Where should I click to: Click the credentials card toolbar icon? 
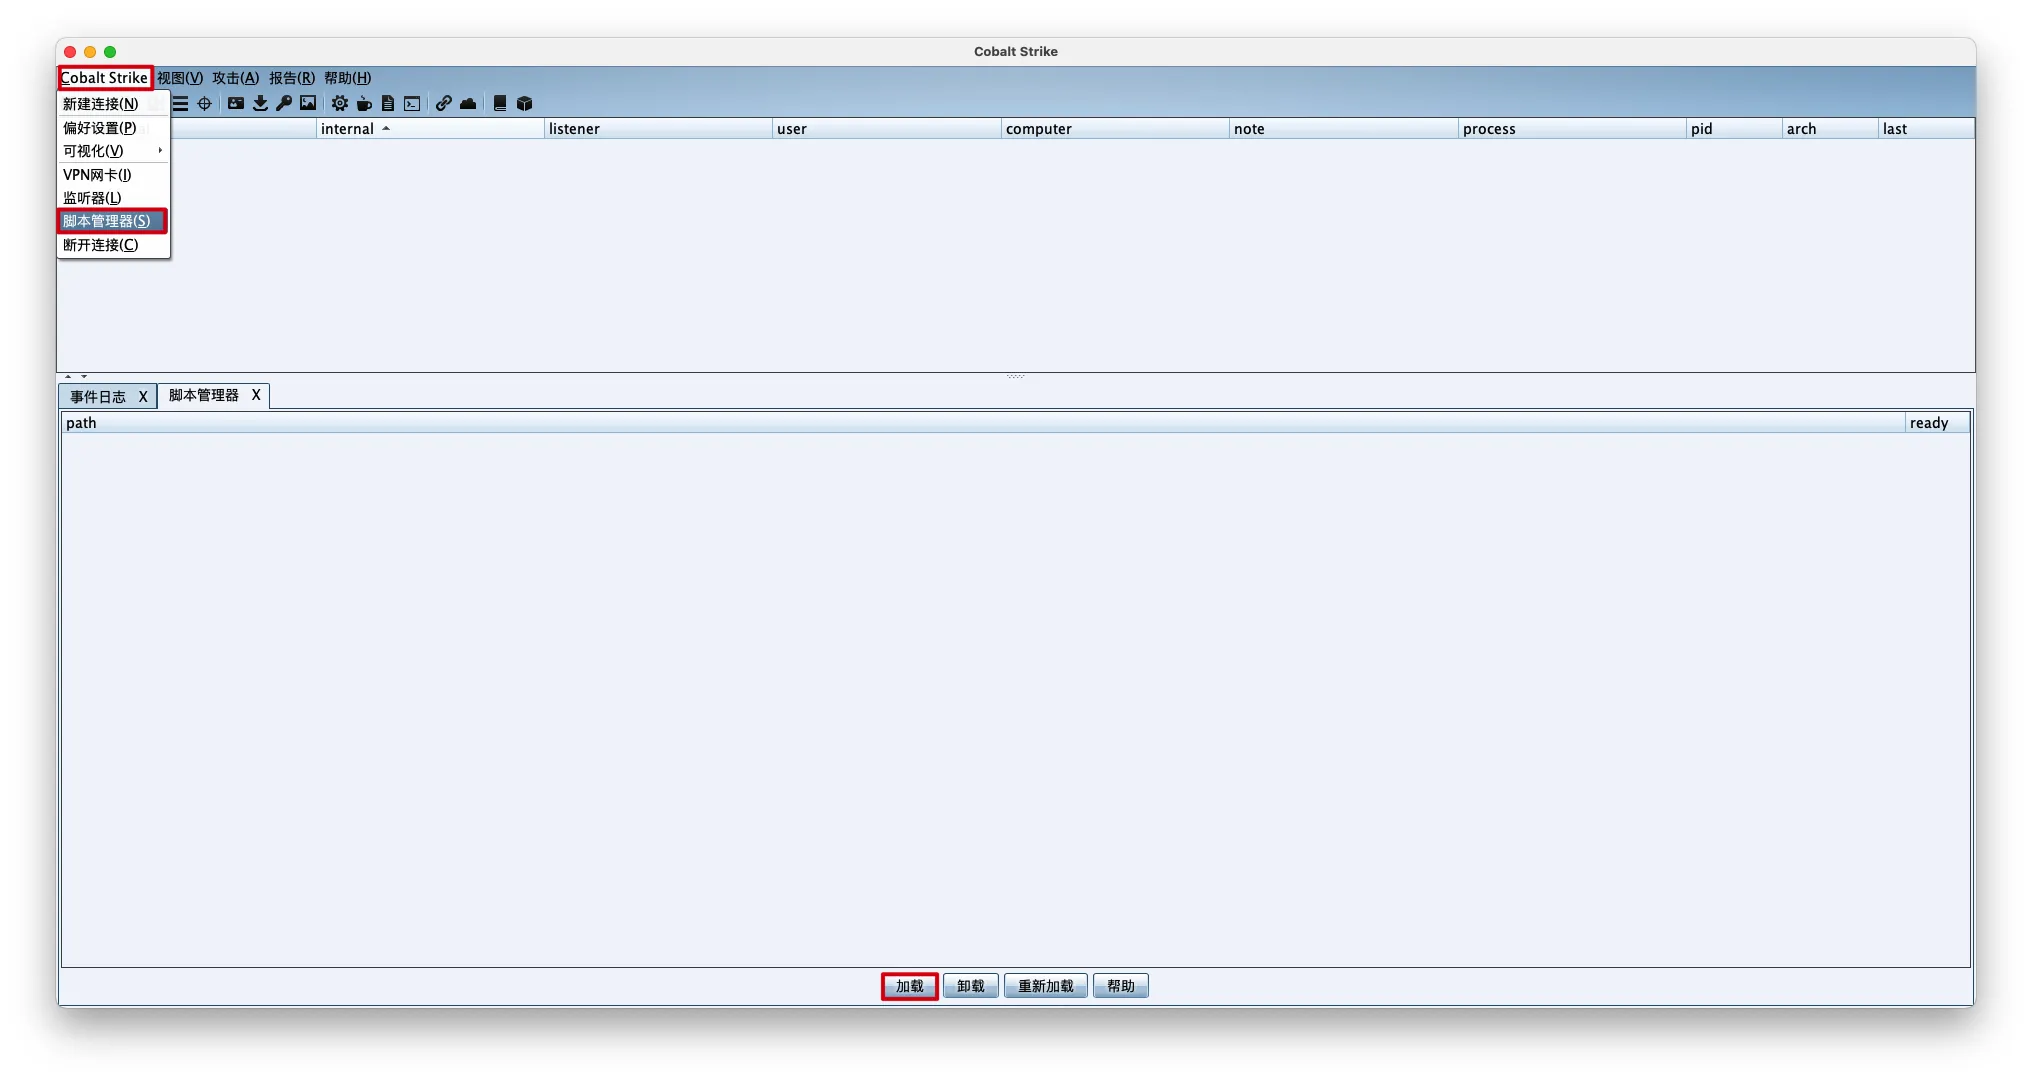pos(236,103)
